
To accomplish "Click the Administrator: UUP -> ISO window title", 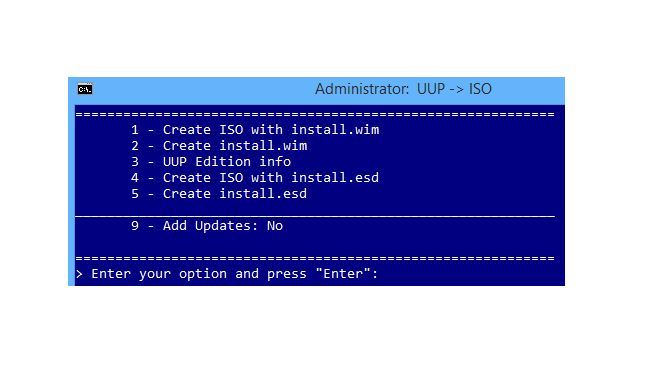I will [403, 89].
